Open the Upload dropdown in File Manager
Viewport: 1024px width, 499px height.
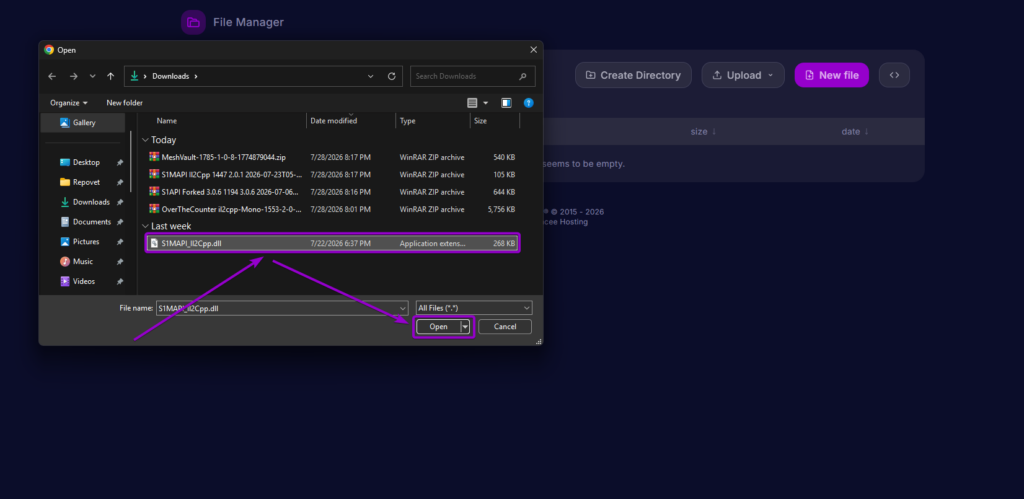pos(743,75)
